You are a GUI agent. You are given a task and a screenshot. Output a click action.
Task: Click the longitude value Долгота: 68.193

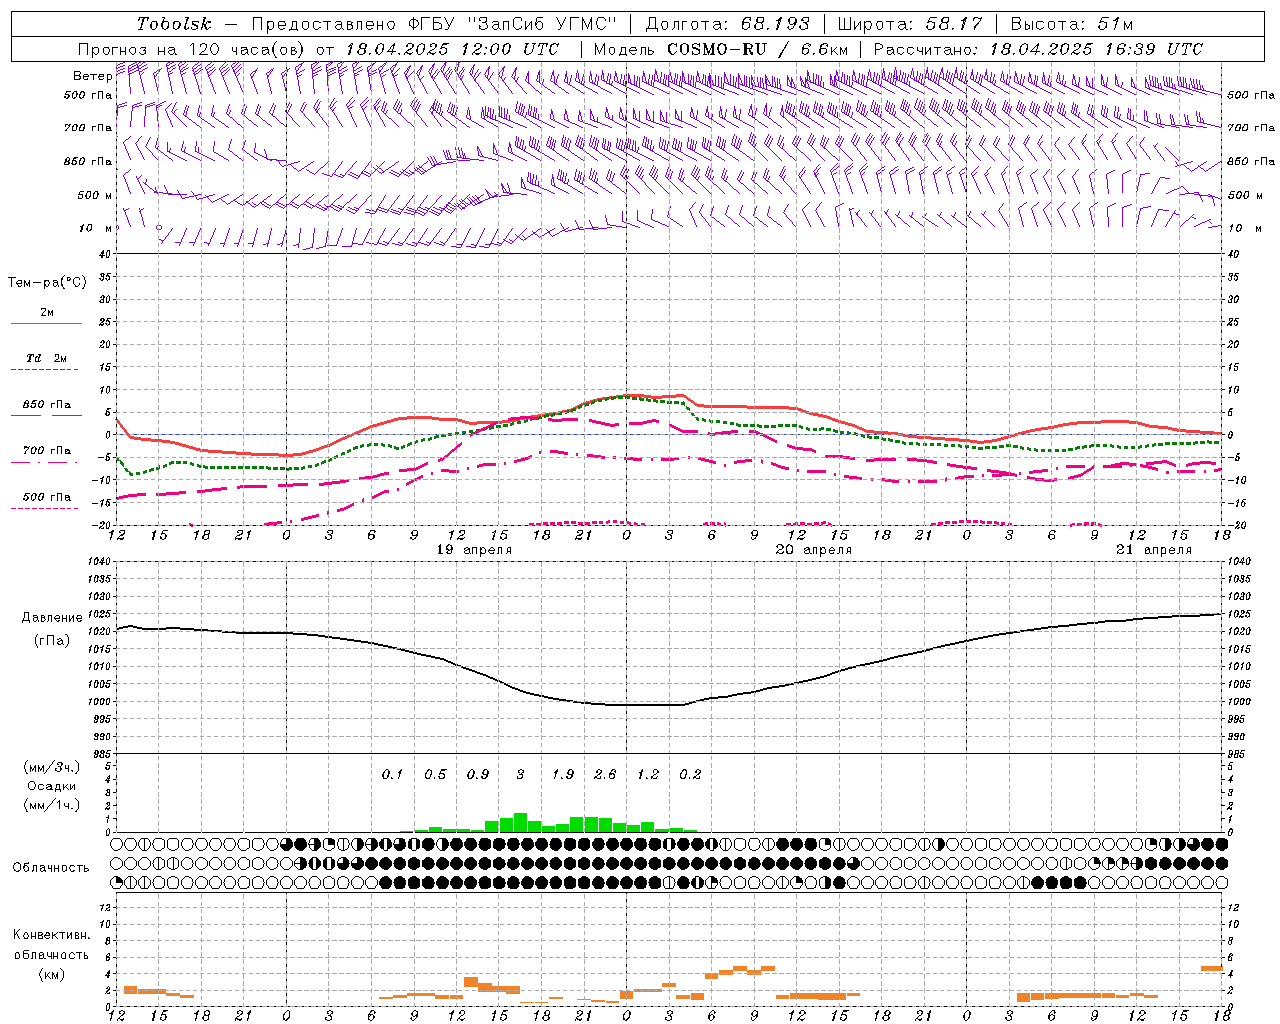(x=727, y=24)
